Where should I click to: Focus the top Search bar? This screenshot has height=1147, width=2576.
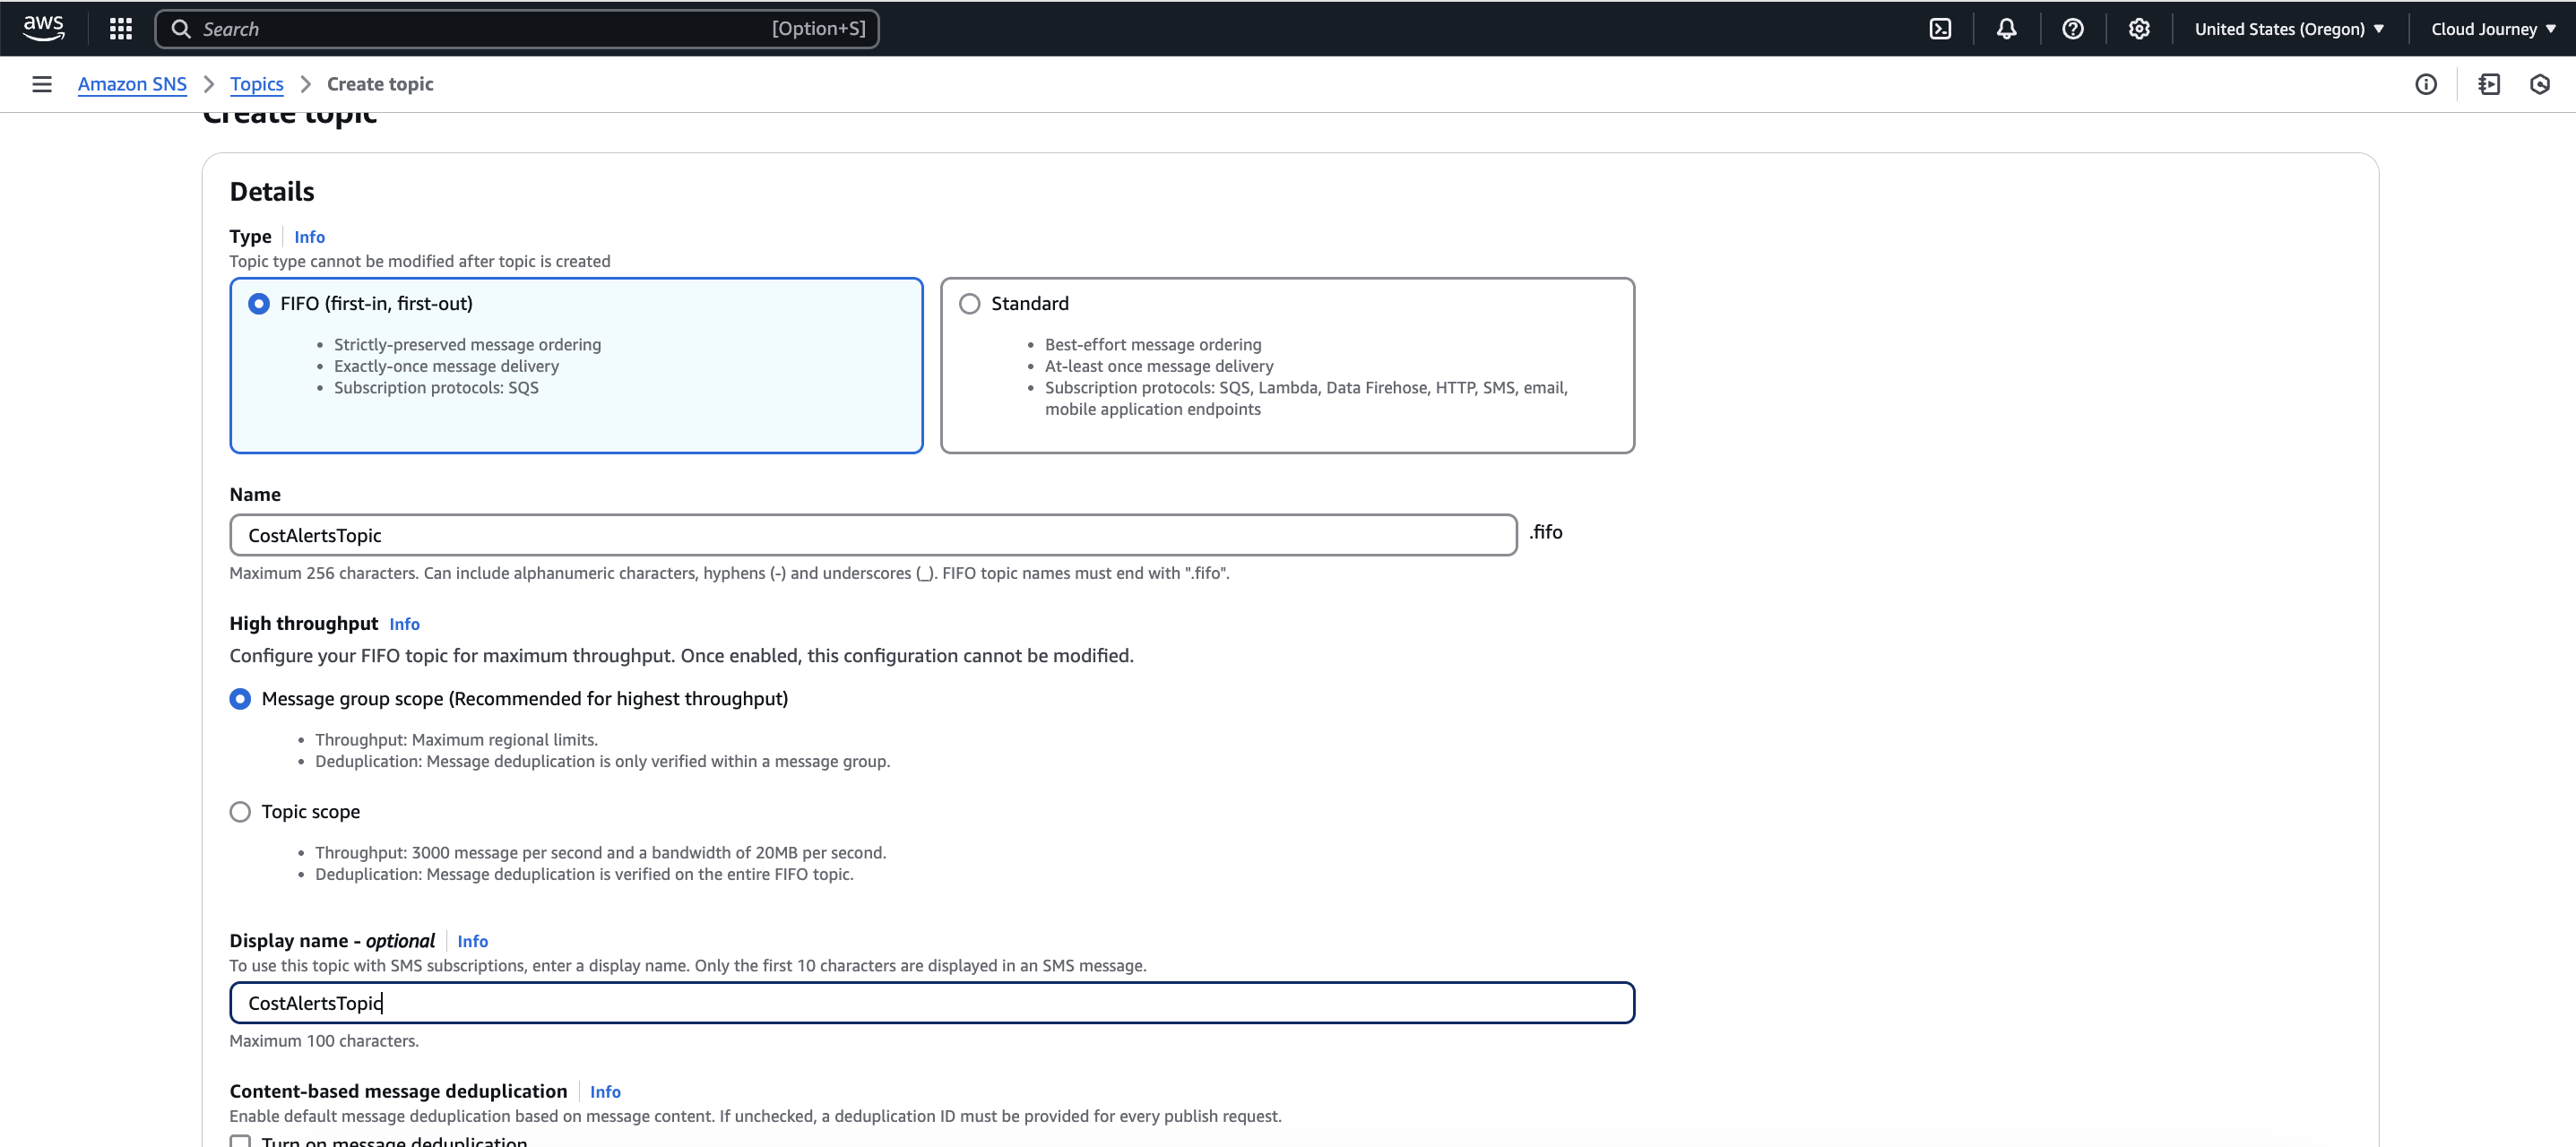click(x=517, y=29)
